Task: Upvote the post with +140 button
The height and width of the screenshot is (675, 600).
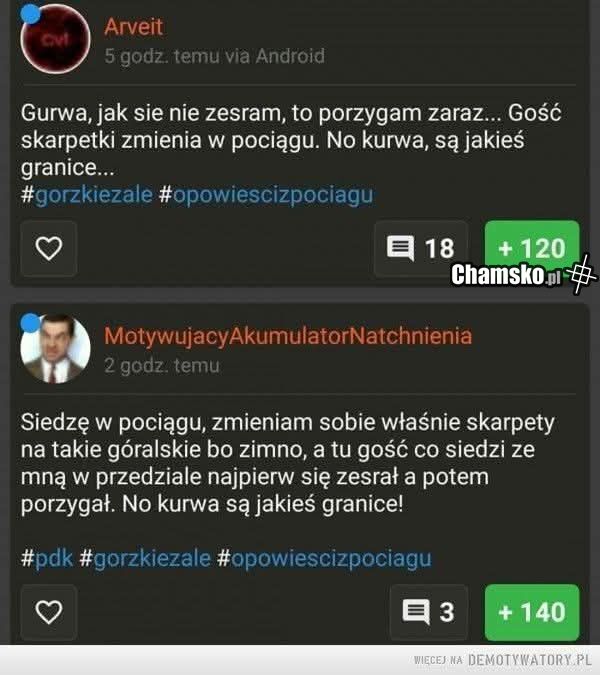Action: click(532, 612)
